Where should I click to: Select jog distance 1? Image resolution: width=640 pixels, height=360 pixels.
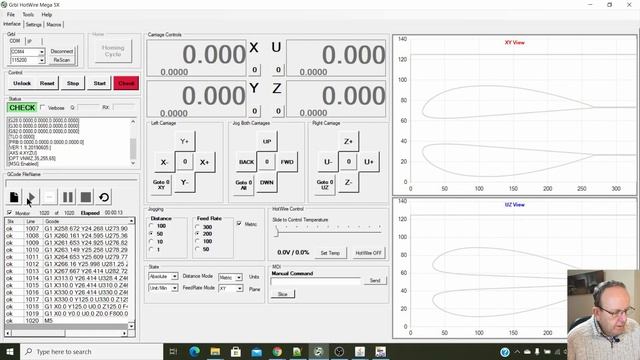pyautogui.click(x=151, y=249)
